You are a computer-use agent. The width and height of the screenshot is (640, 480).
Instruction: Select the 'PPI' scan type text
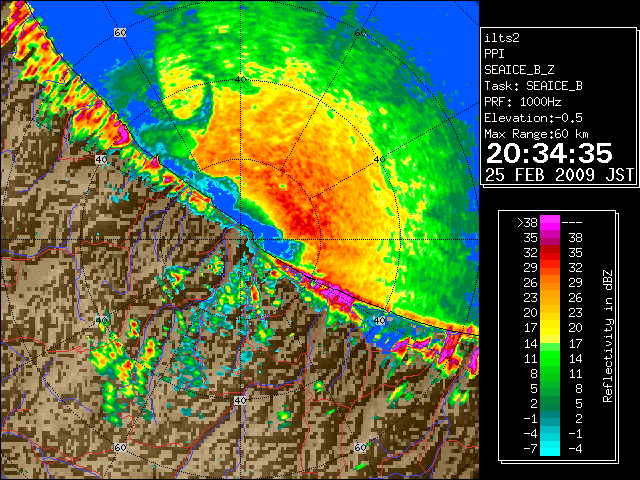[x=494, y=54]
